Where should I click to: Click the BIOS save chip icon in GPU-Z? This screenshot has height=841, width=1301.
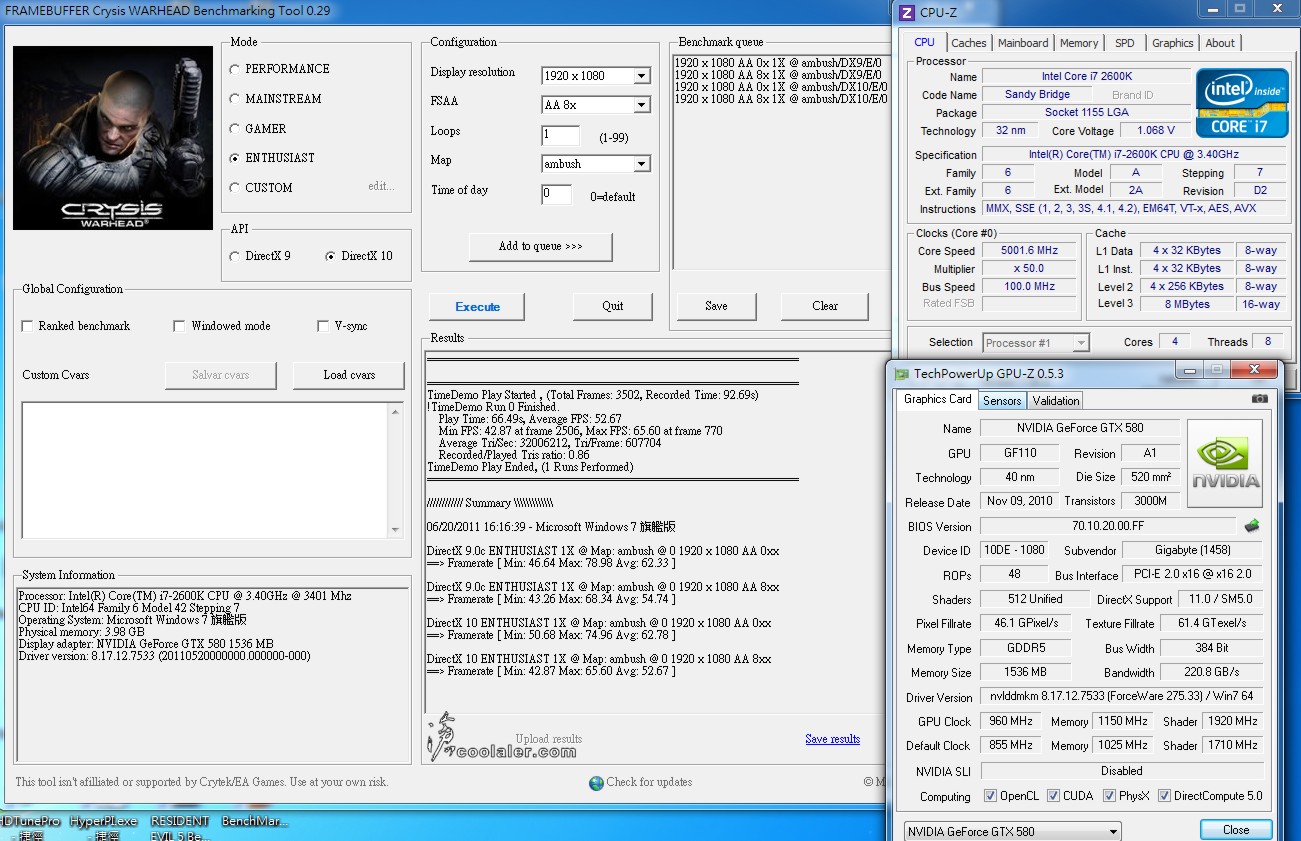point(1252,526)
